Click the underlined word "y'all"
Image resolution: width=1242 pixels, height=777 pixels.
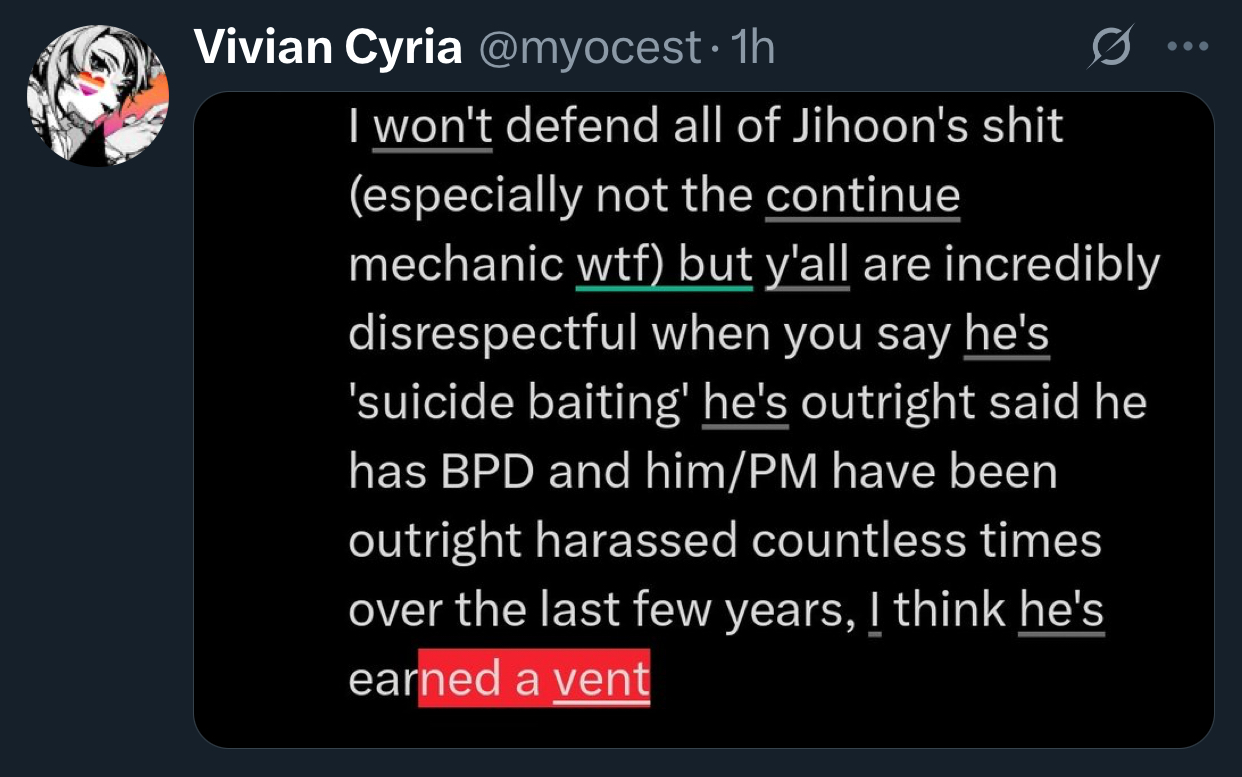[x=807, y=265]
